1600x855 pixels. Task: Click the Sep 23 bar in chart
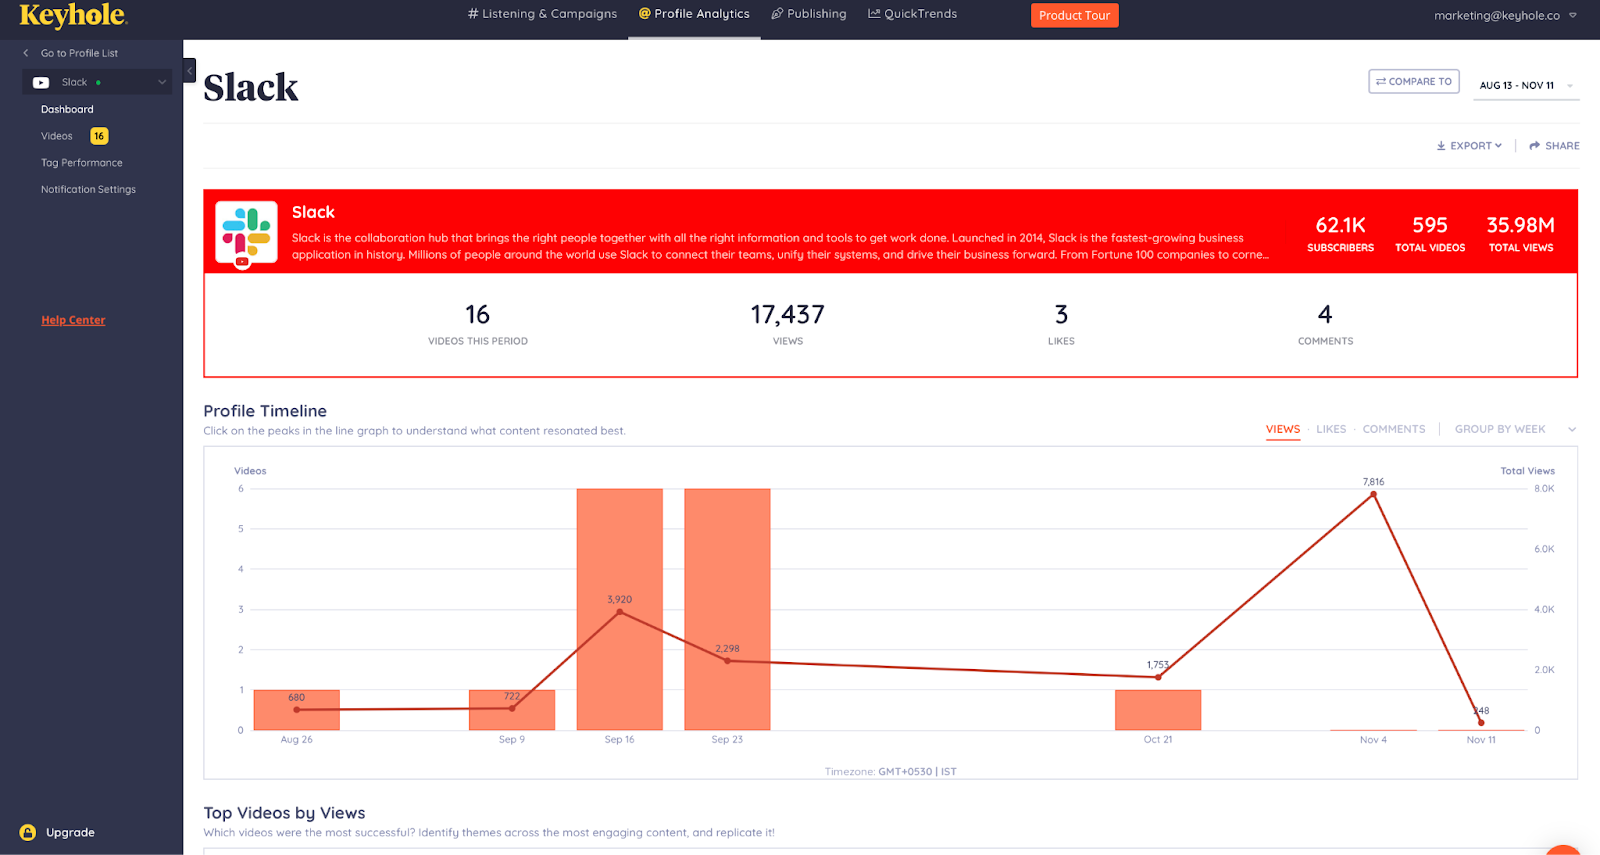(x=727, y=609)
